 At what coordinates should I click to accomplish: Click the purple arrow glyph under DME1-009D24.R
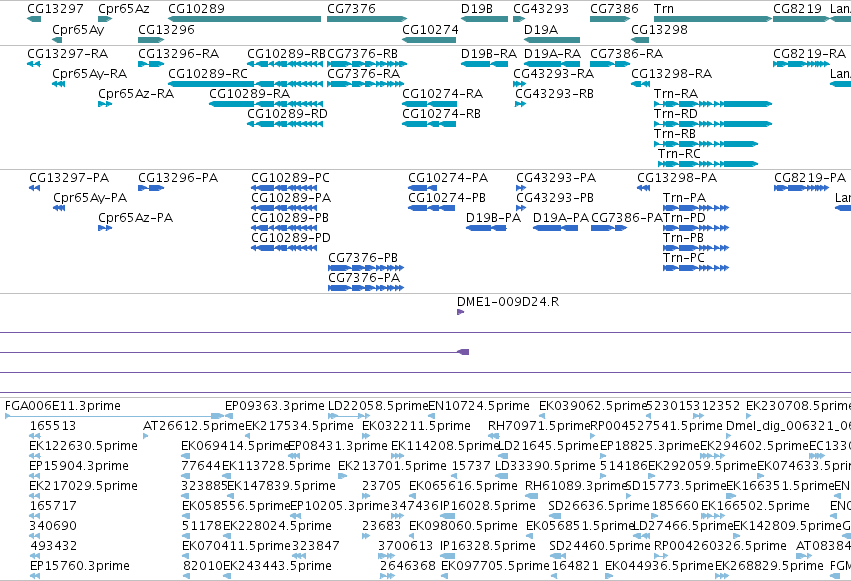click(x=460, y=312)
